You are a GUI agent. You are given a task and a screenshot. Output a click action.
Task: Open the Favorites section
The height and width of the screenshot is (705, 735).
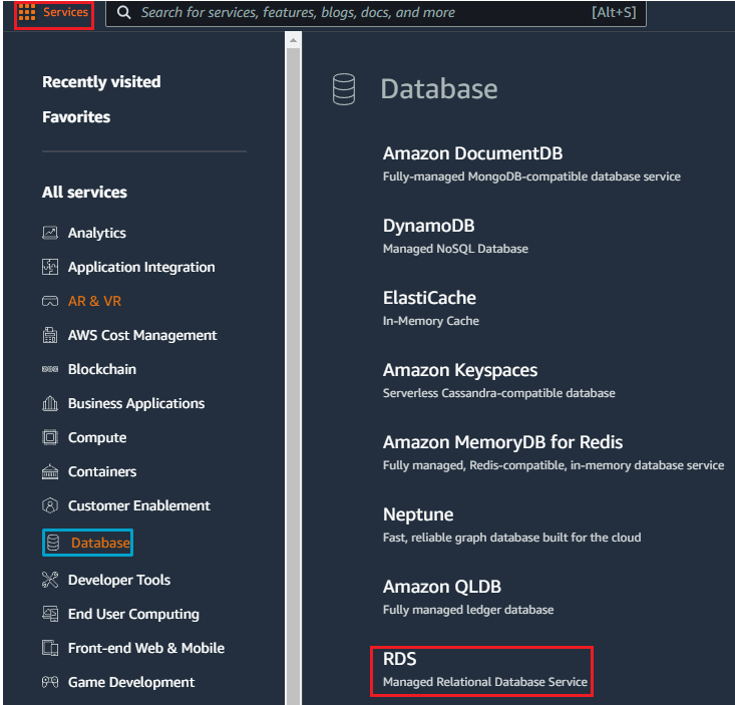point(76,117)
